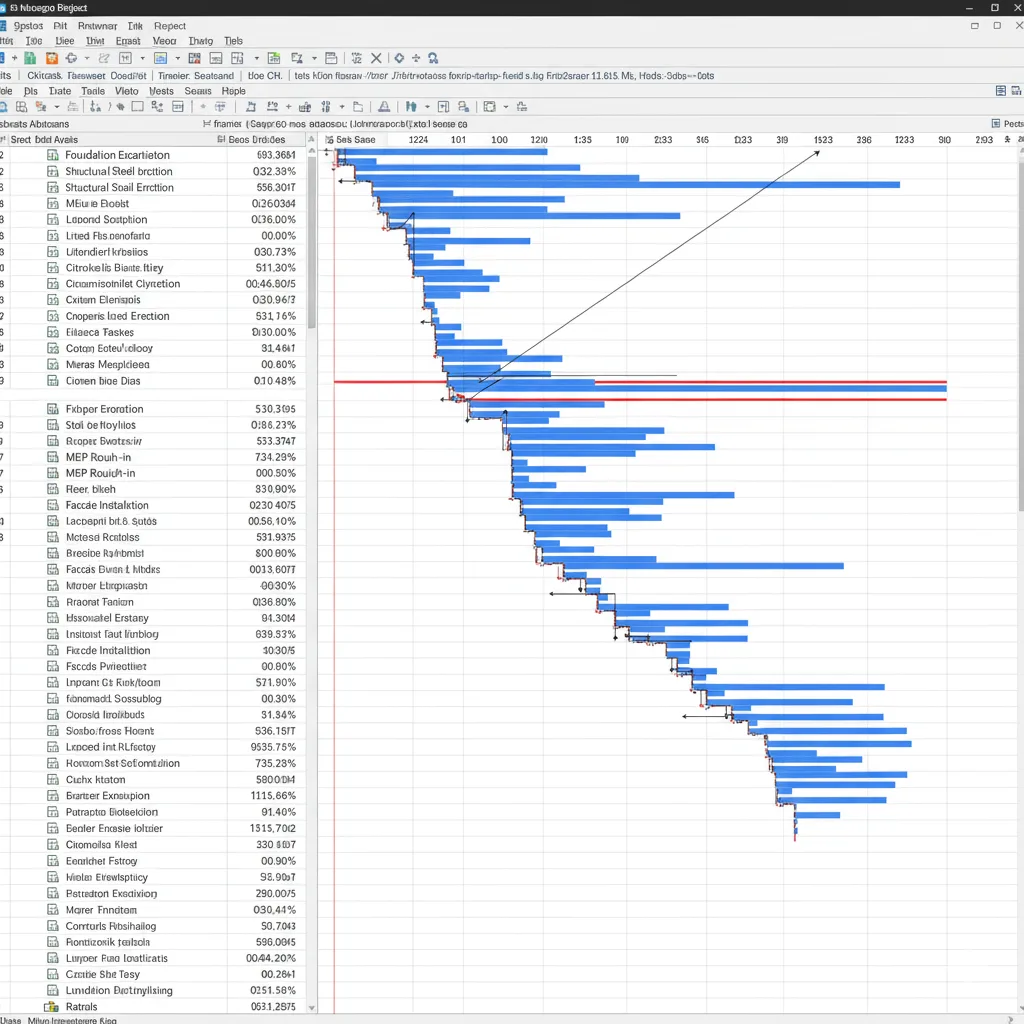Click the Beos Drdides column header
Image resolution: width=1024 pixels, height=1024 pixels.
[257, 140]
